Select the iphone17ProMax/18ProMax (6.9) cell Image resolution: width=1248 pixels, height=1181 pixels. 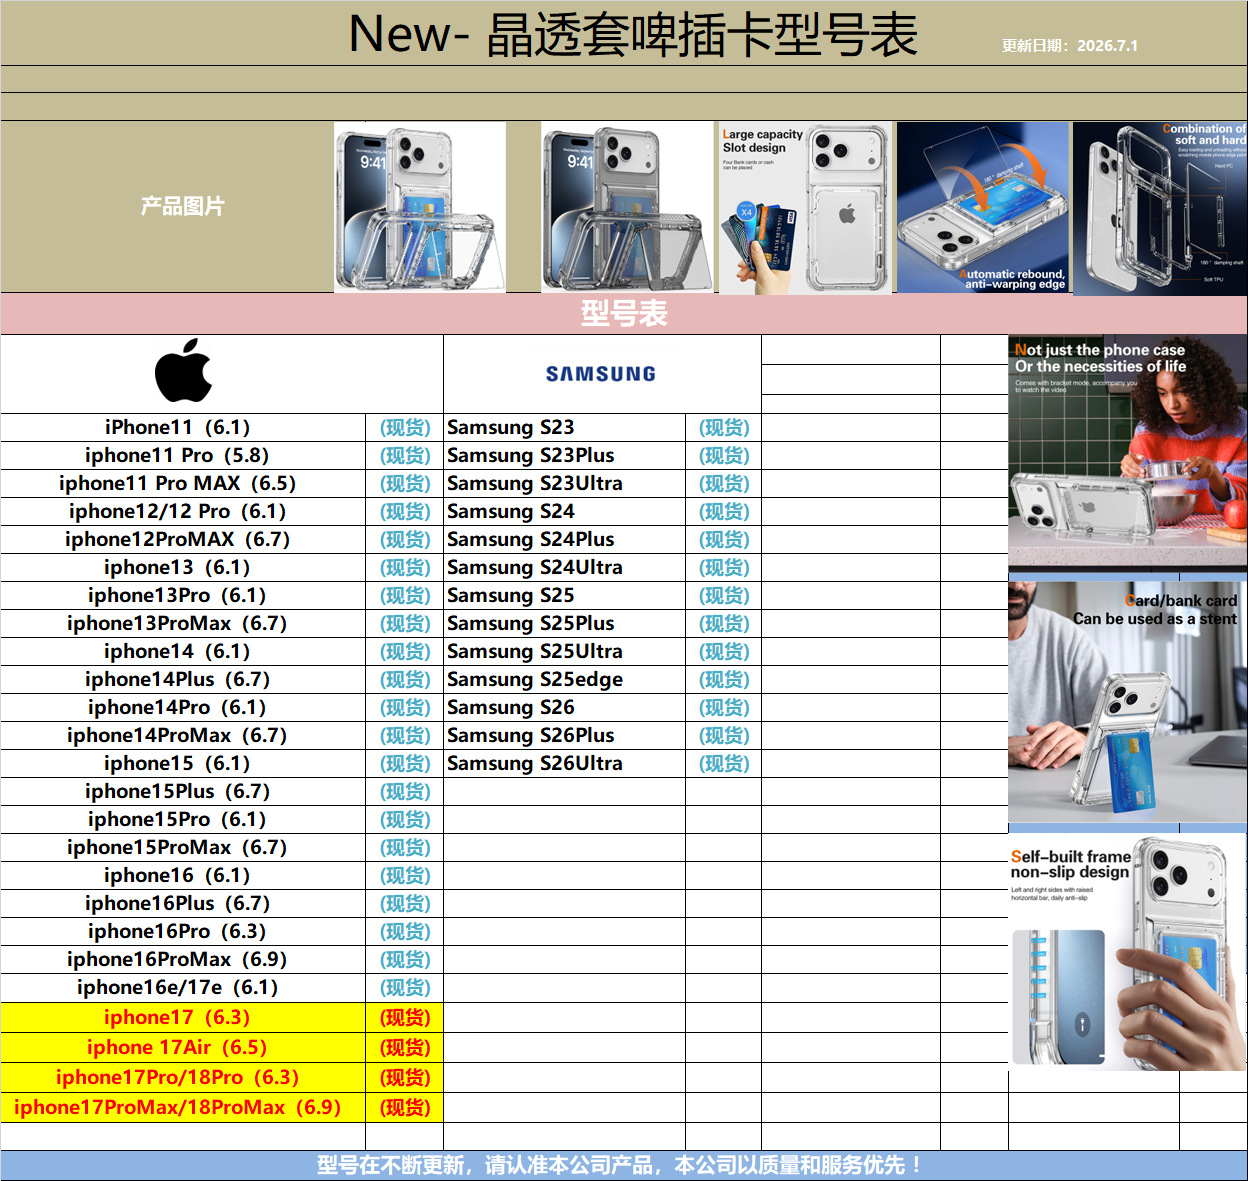[x=183, y=1108]
